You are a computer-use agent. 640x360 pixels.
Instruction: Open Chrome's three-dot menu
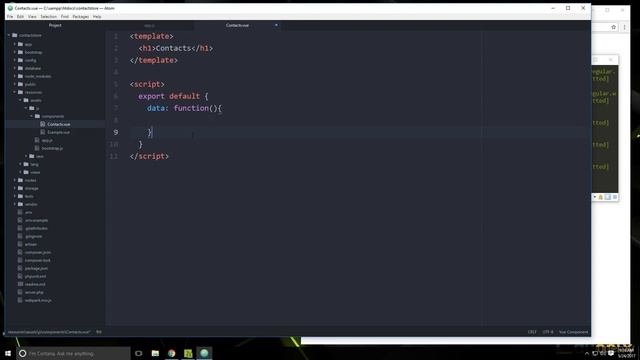(x=624, y=27)
